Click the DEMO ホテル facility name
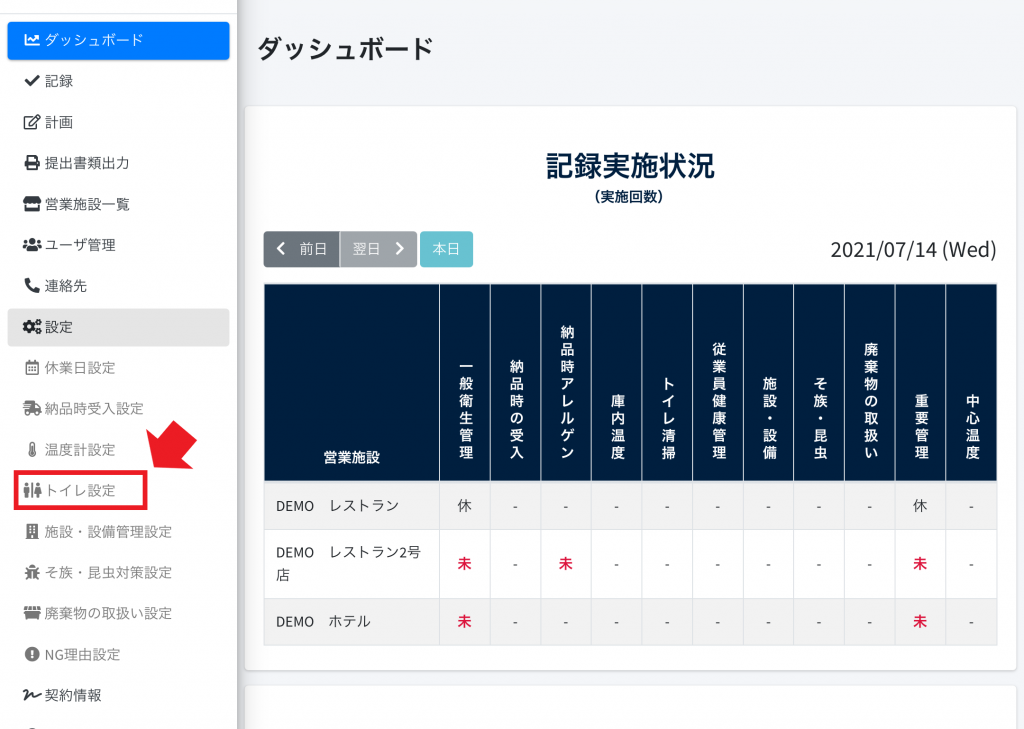1024x729 pixels. point(323,621)
